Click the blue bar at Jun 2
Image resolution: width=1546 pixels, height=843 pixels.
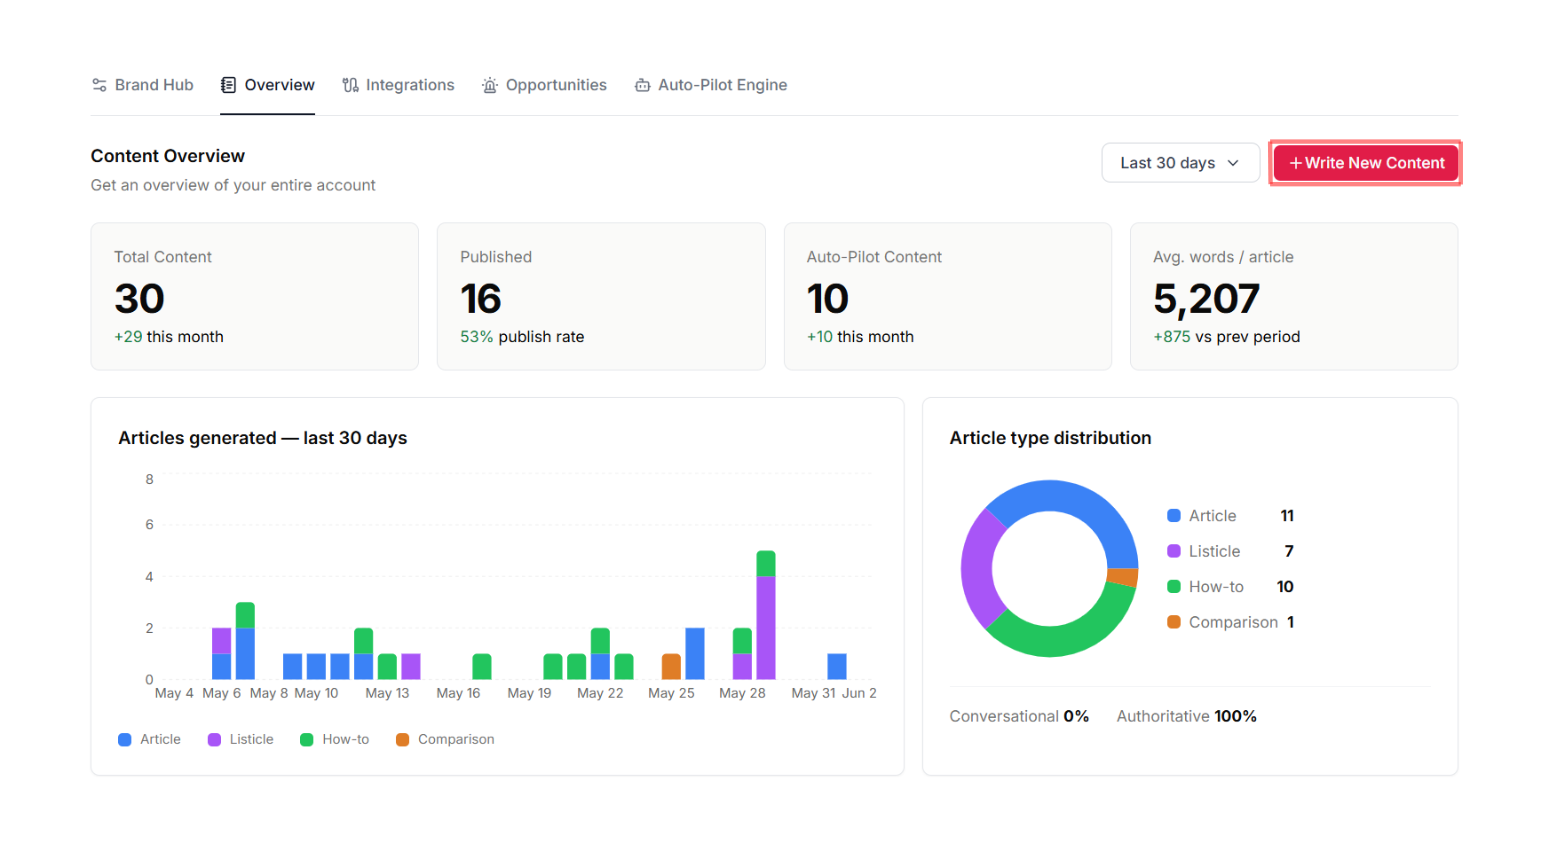coord(837,667)
